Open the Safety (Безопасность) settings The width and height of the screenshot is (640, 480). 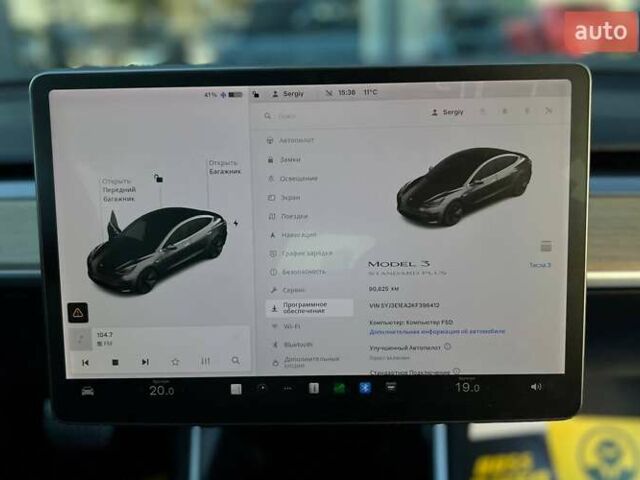click(x=298, y=272)
